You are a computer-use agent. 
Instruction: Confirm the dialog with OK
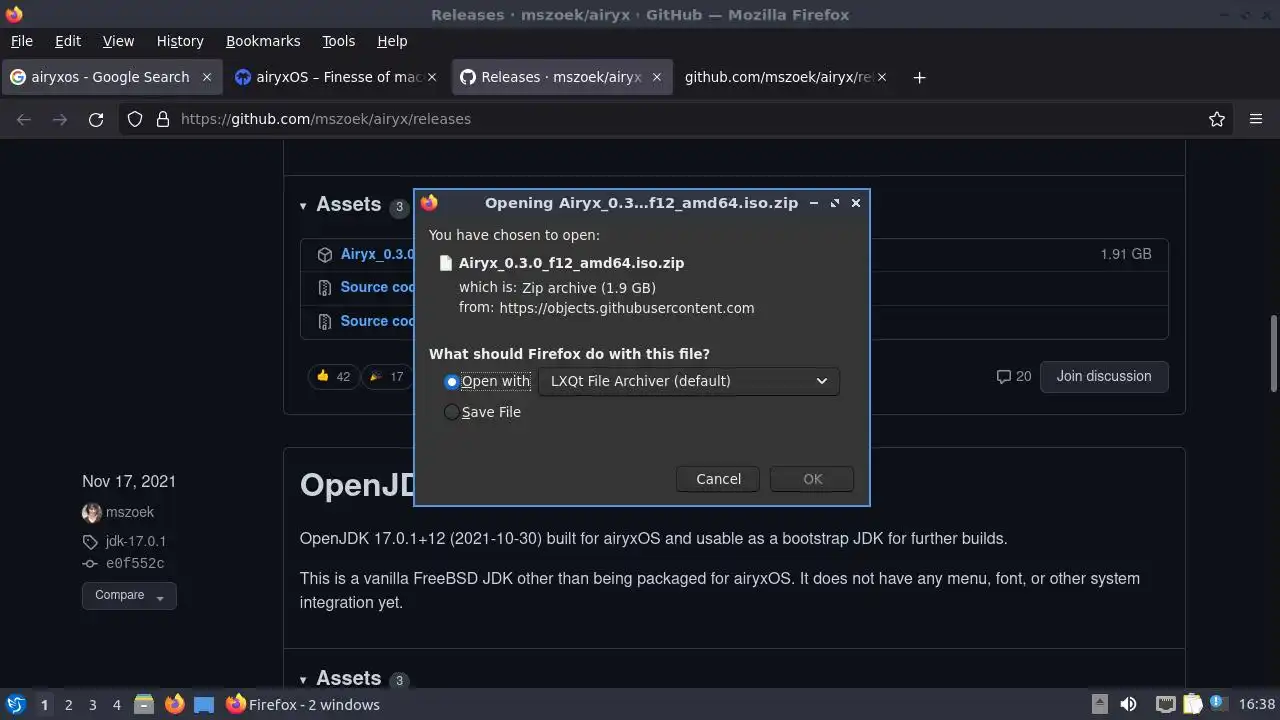[812, 479]
